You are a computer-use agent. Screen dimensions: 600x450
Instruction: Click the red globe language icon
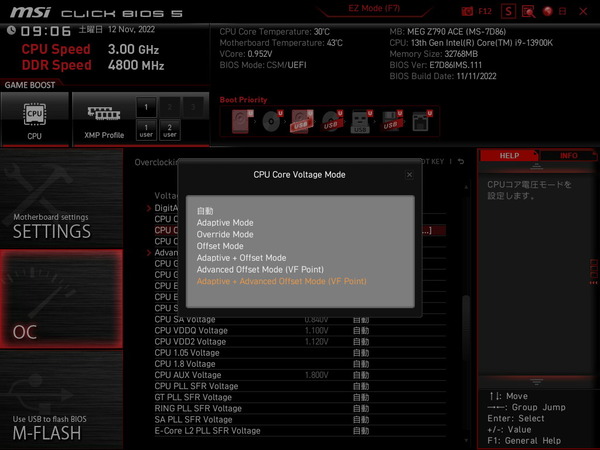coord(548,11)
